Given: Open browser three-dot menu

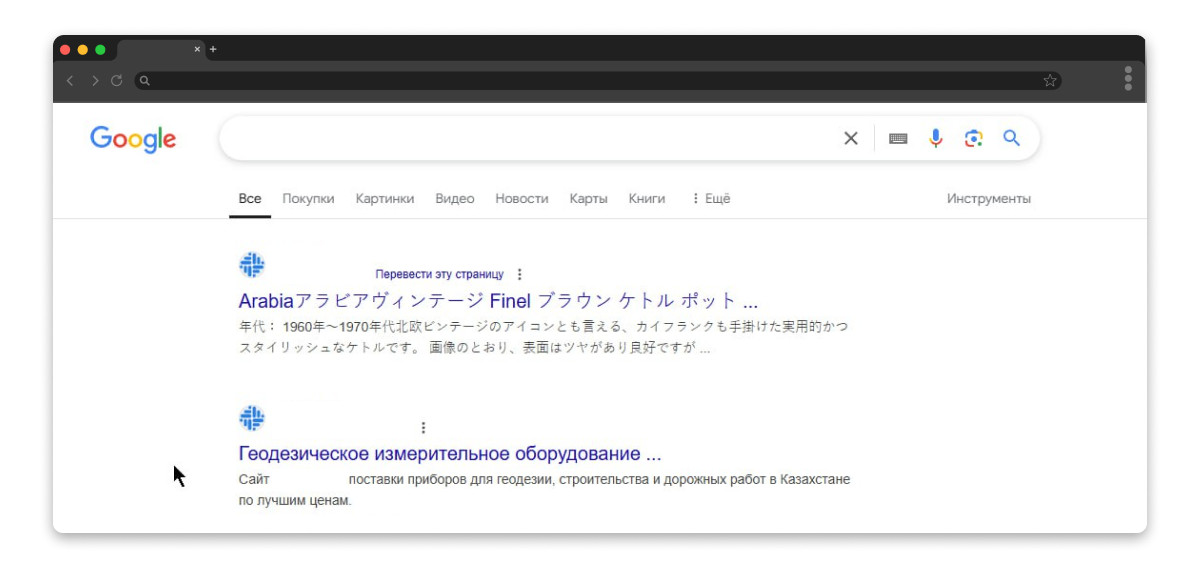Looking at the screenshot, I should click(x=1128, y=79).
